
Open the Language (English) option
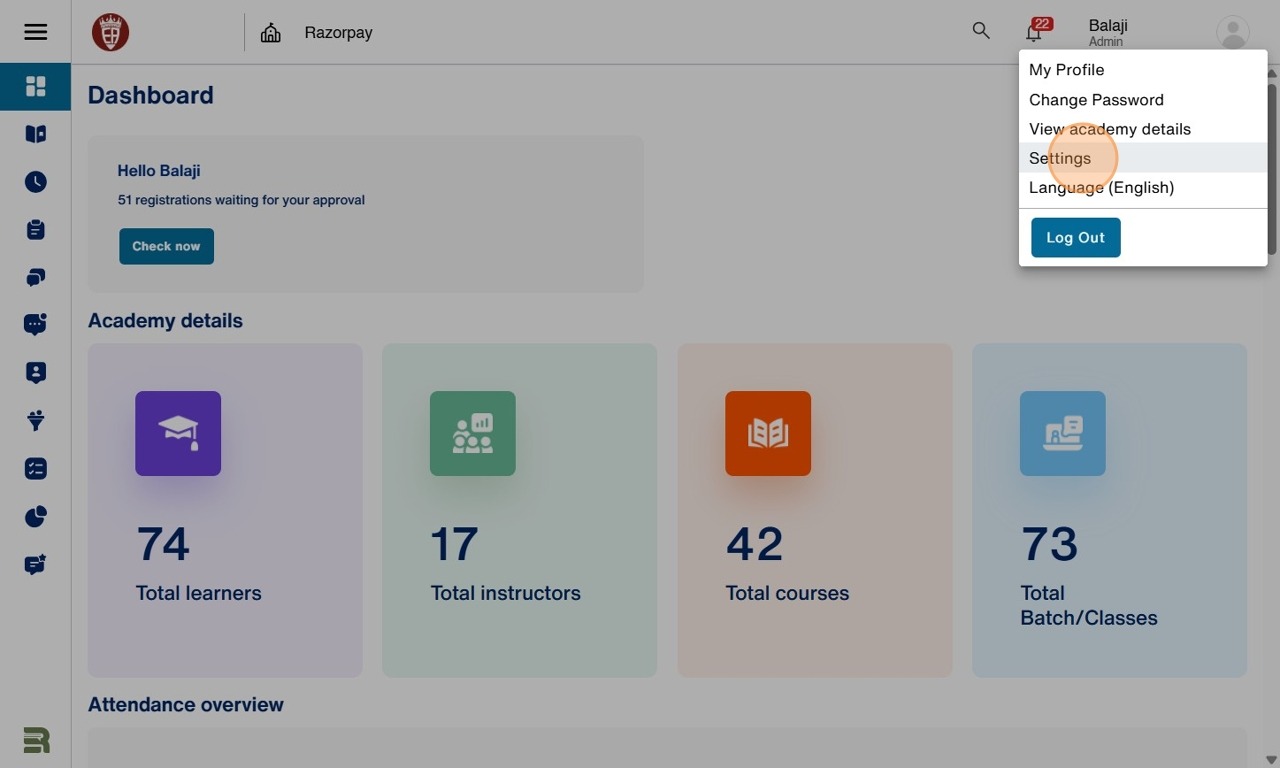[x=1101, y=187]
